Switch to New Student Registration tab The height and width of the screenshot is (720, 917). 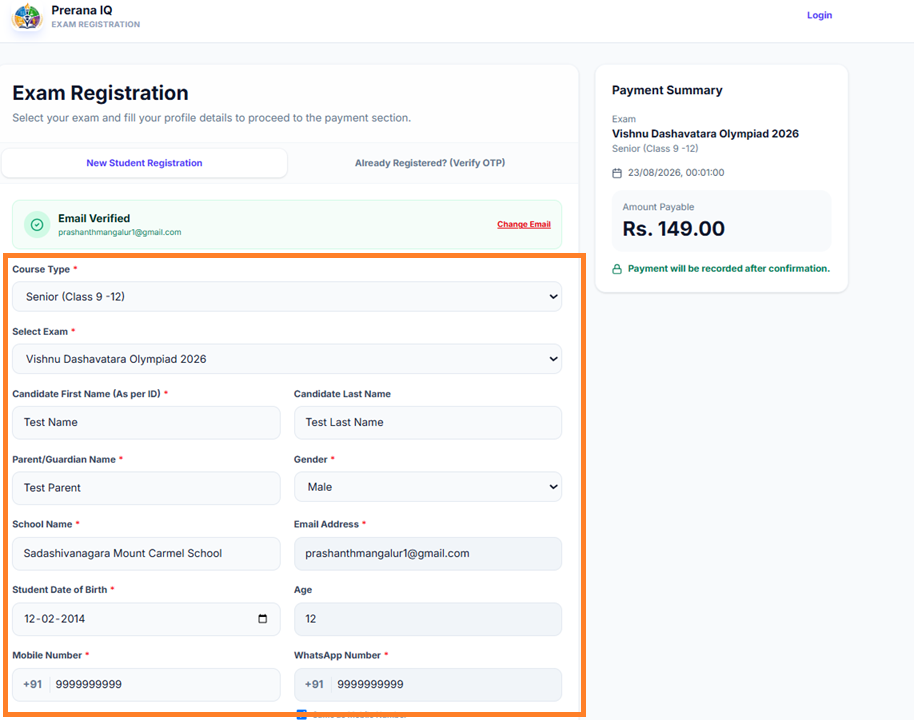pyautogui.click(x=144, y=163)
